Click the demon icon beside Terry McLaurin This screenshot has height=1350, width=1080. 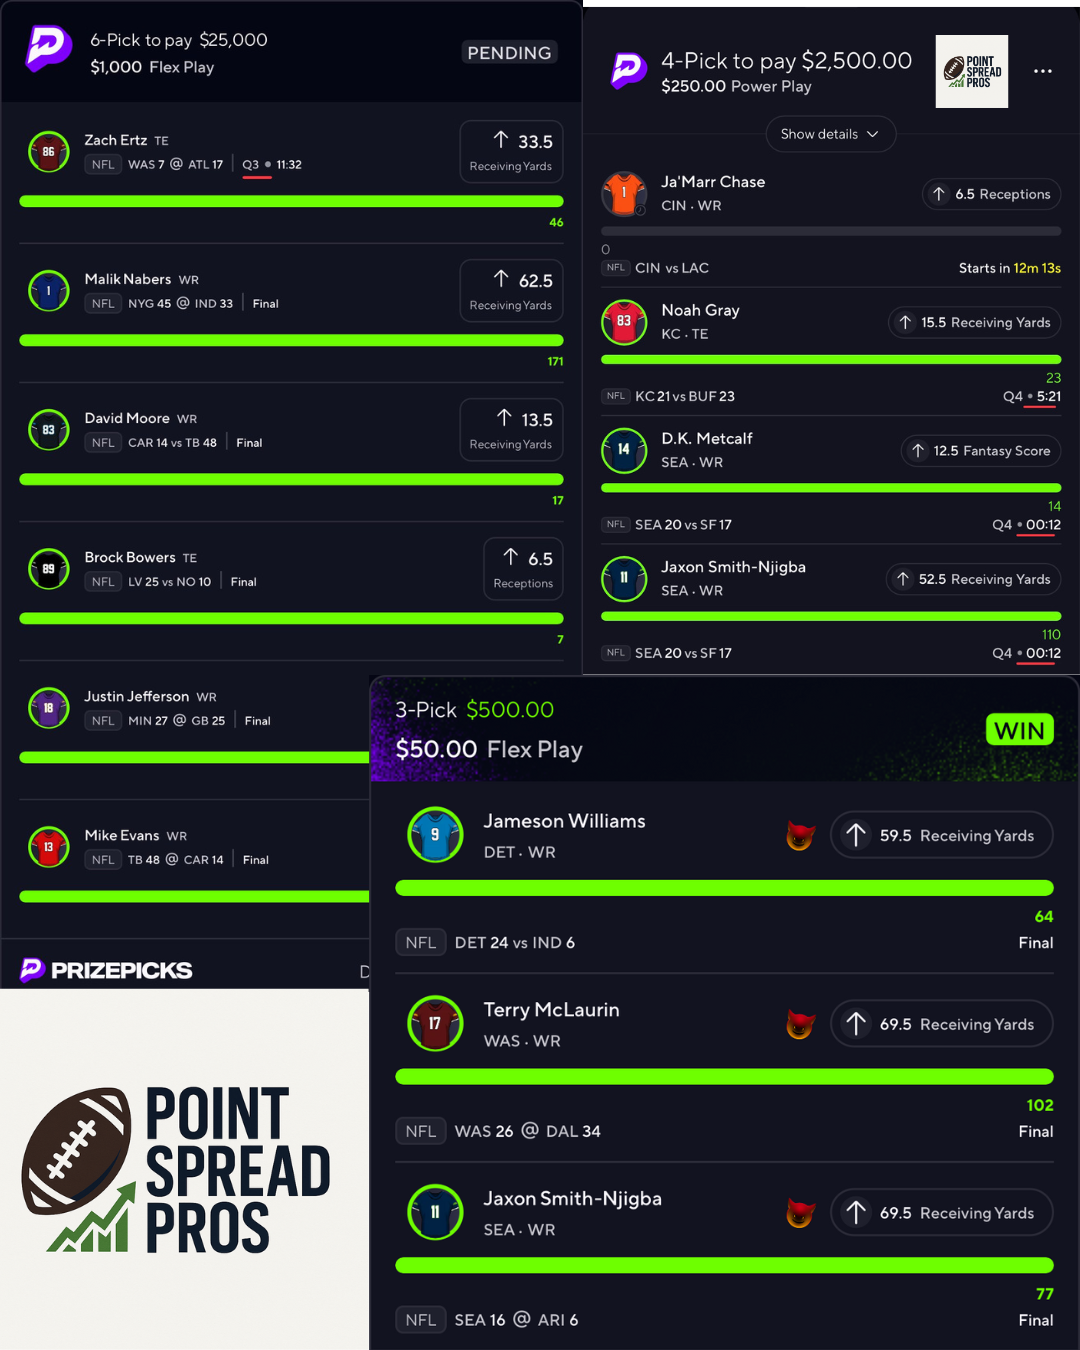(800, 1024)
